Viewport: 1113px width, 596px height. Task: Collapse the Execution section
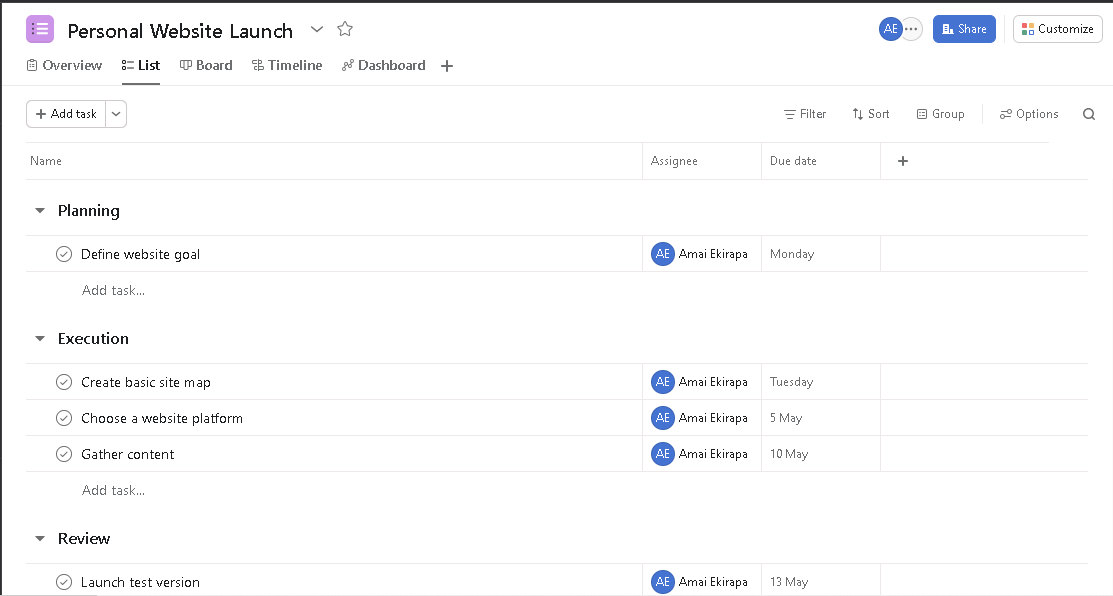[x=40, y=338]
